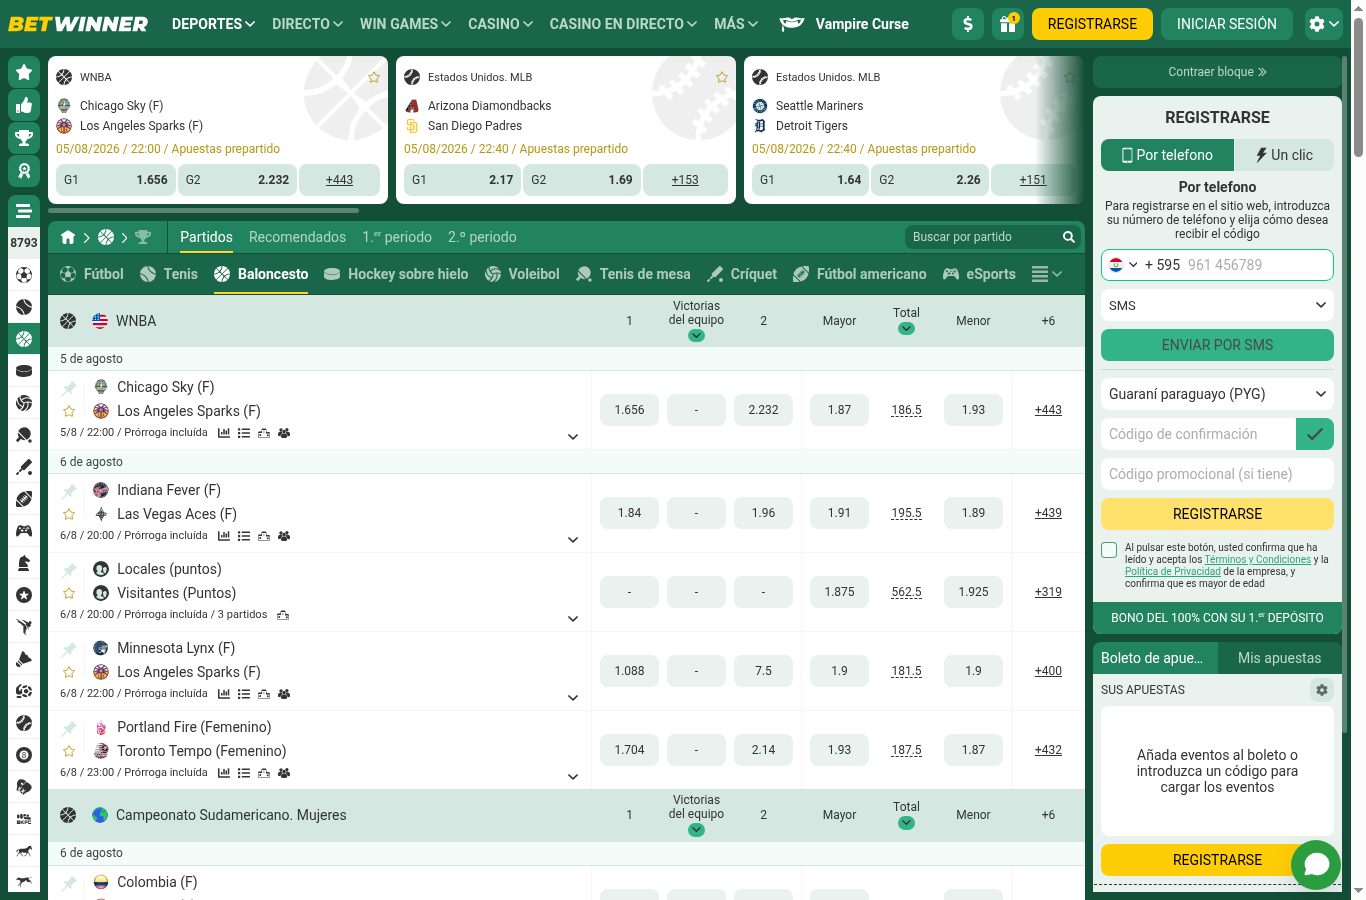Favorite the Locales (puntos) match star
This screenshot has height=900, width=1366.
[69, 593]
